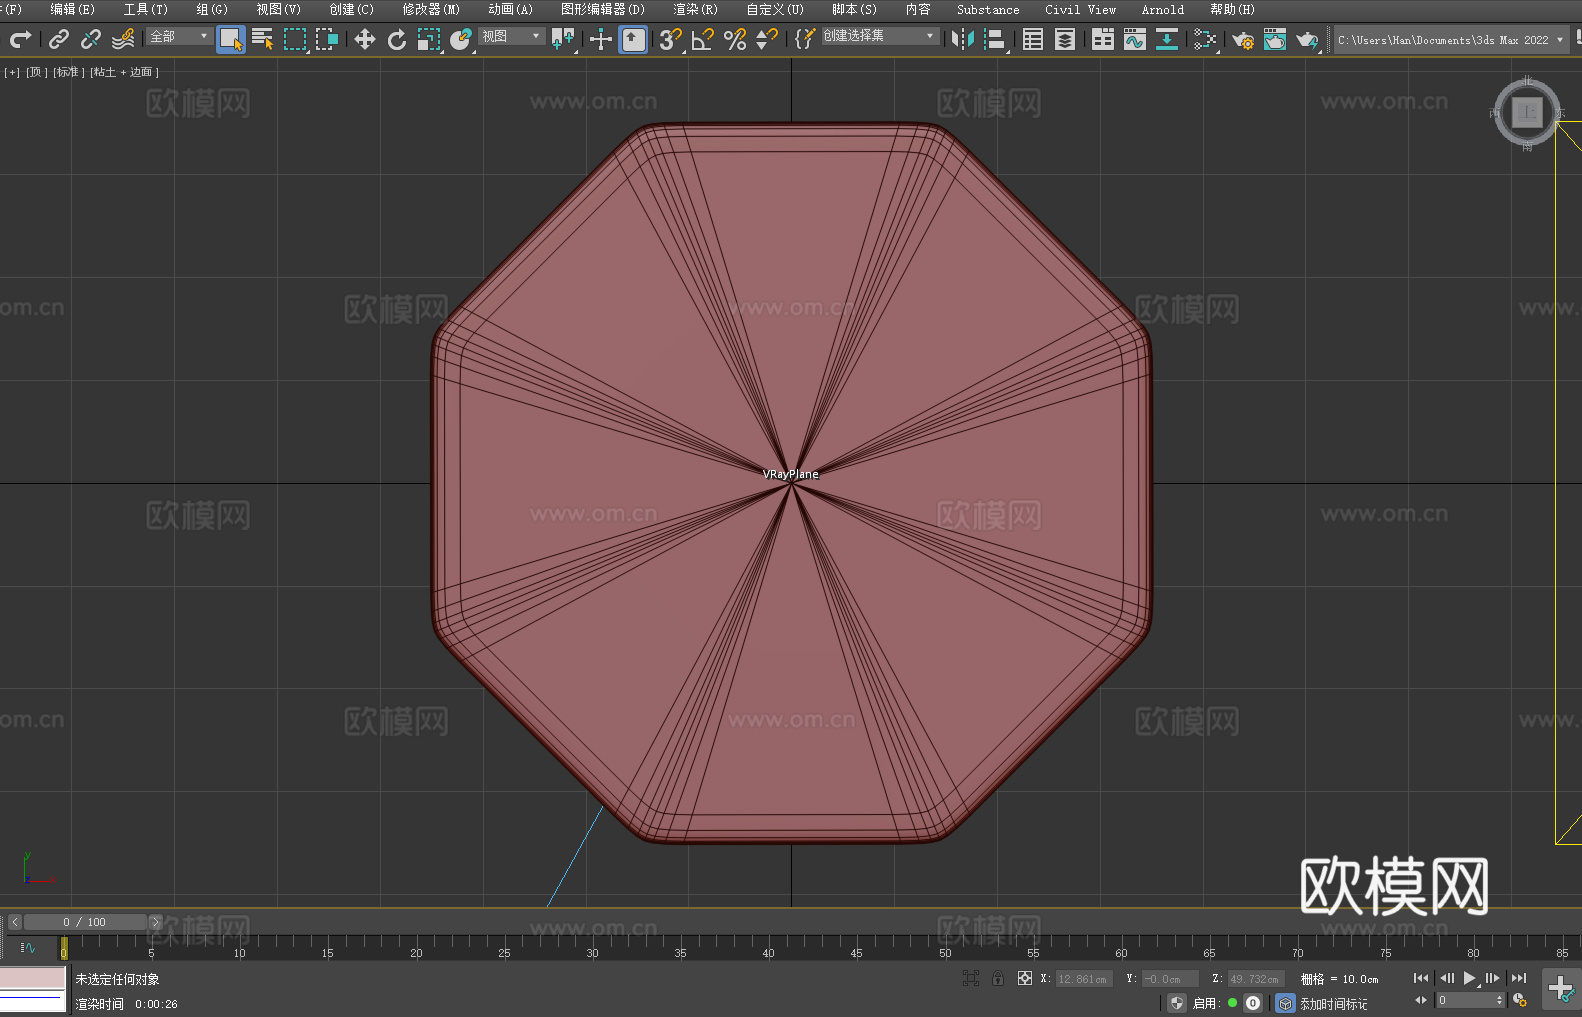Click the X coordinate field
Screen dimensions: 1582x1017
(1083, 979)
